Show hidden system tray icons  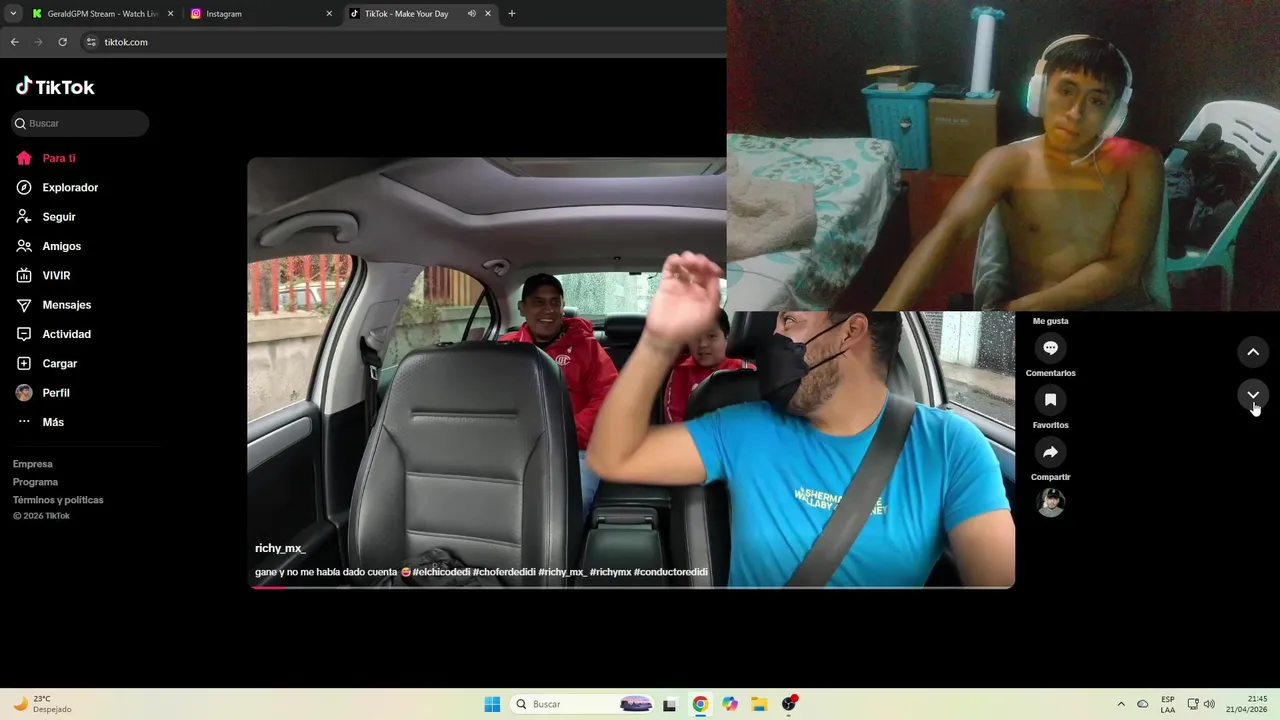click(1120, 704)
